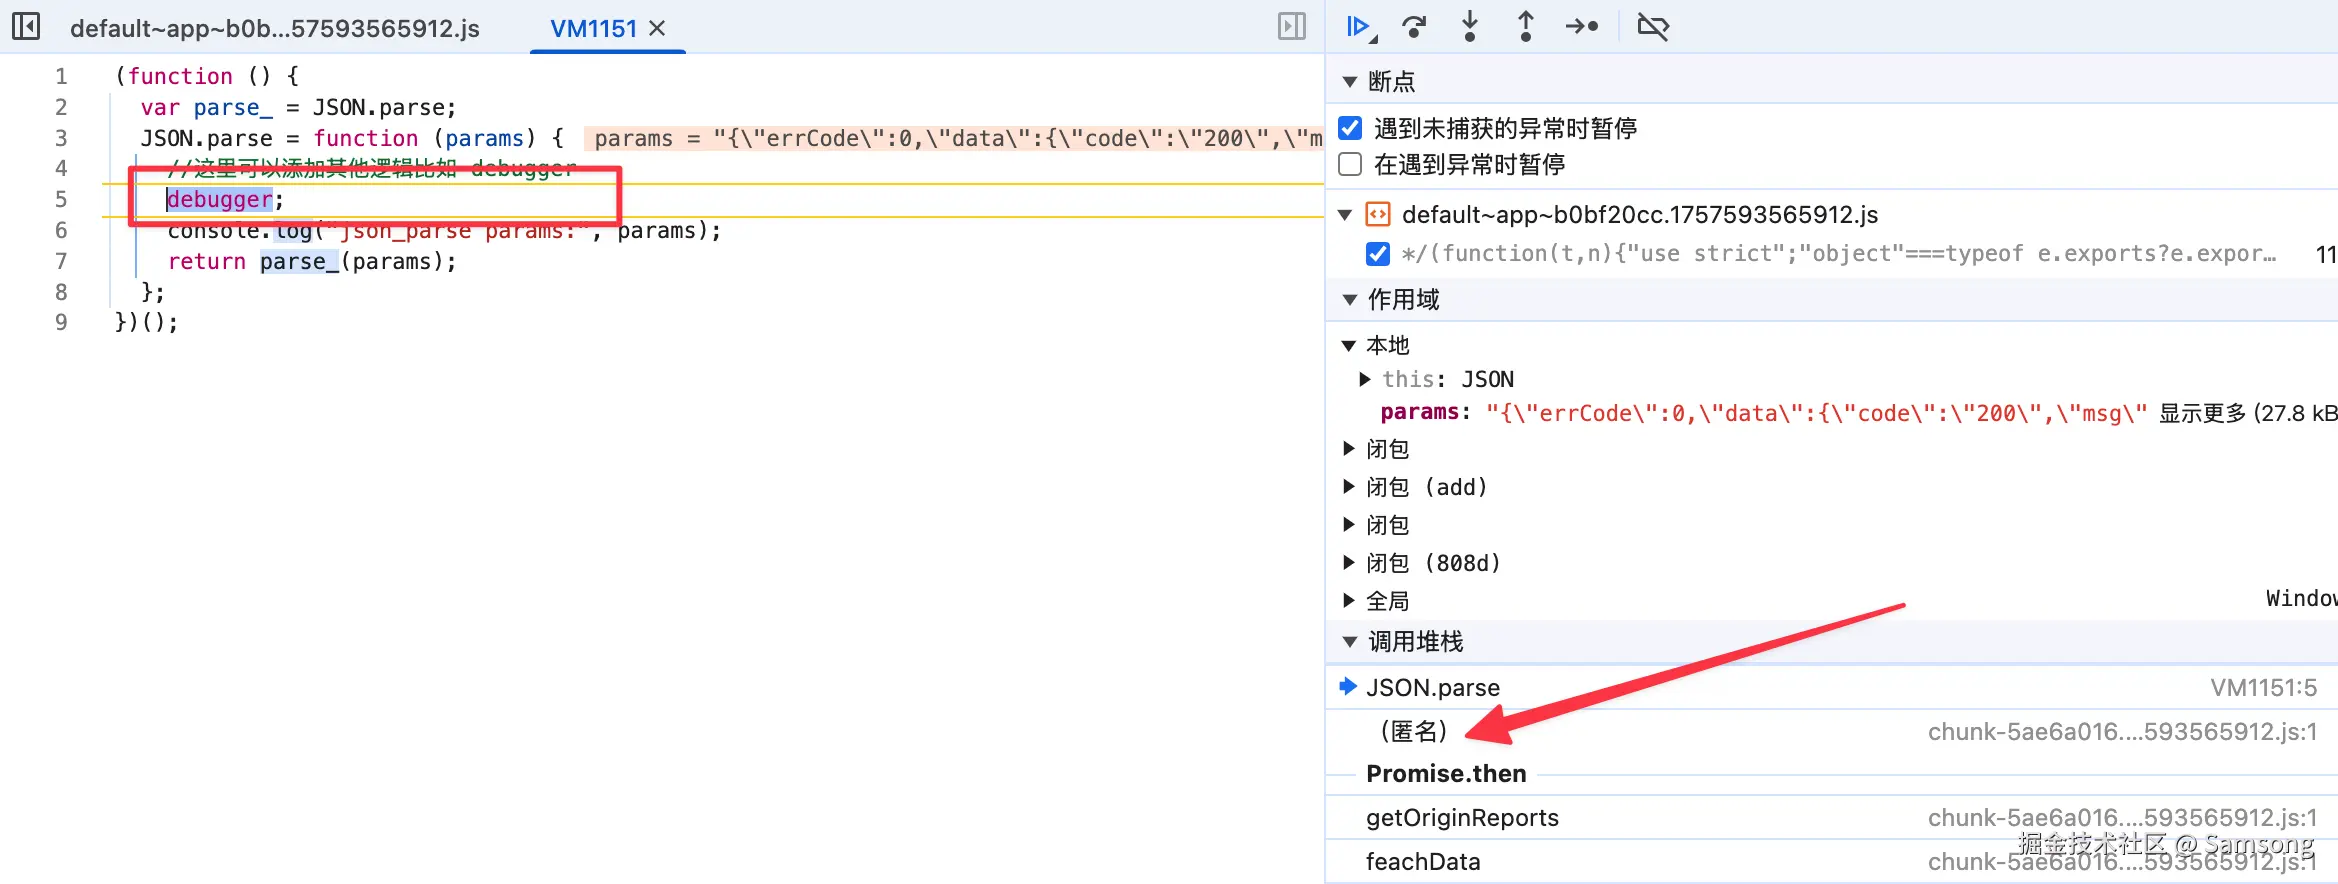Toggle the navigator sidebar icon
The height and width of the screenshot is (884, 2338).
(x=26, y=26)
